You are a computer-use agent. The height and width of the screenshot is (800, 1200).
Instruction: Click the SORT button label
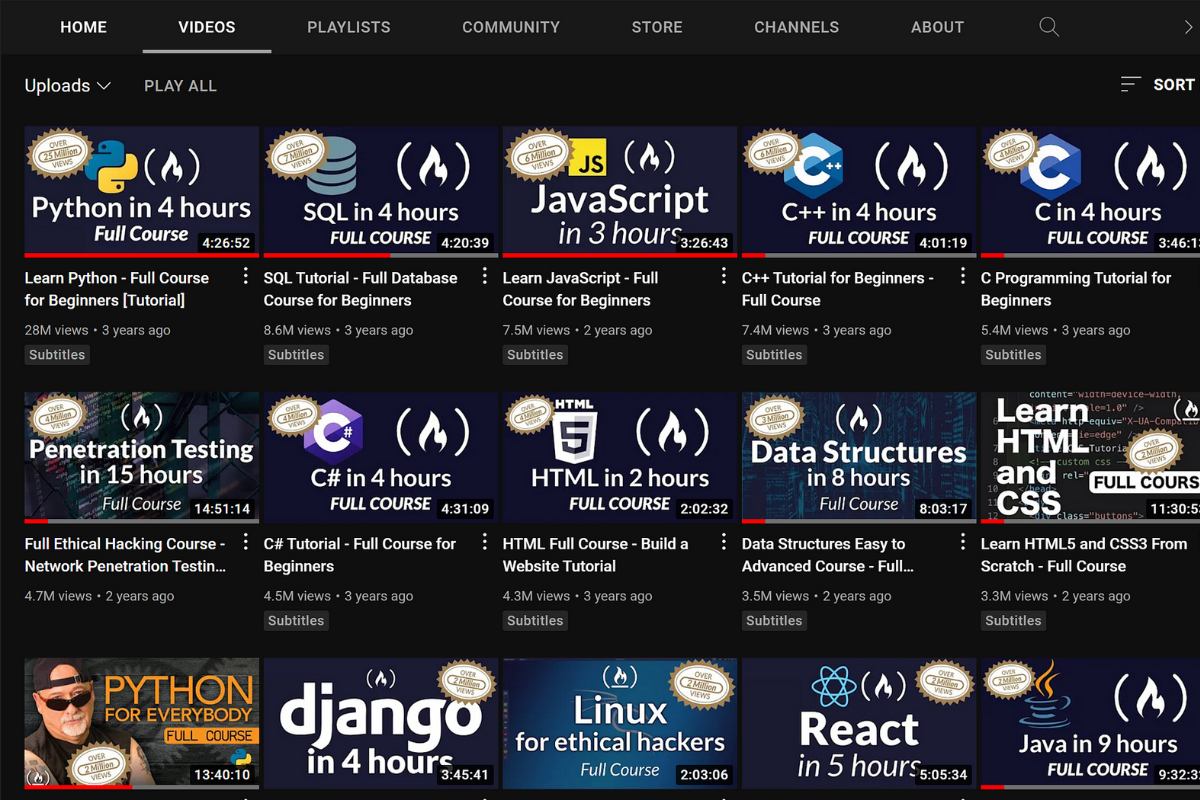coord(1174,85)
